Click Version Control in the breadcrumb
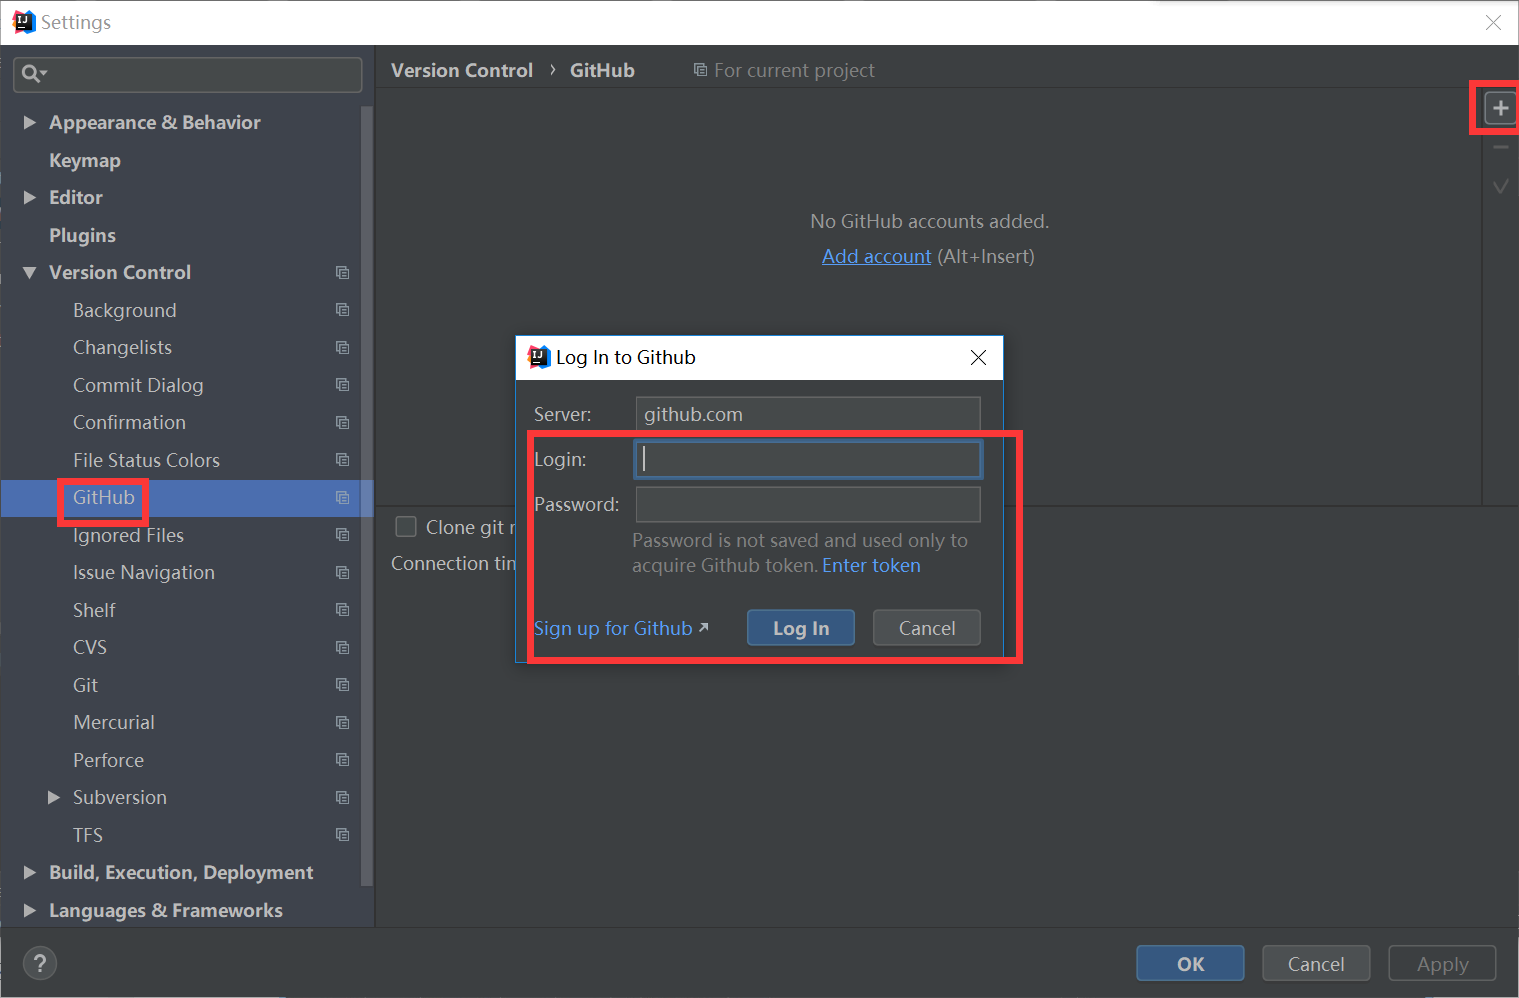The image size is (1519, 998). [461, 70]
